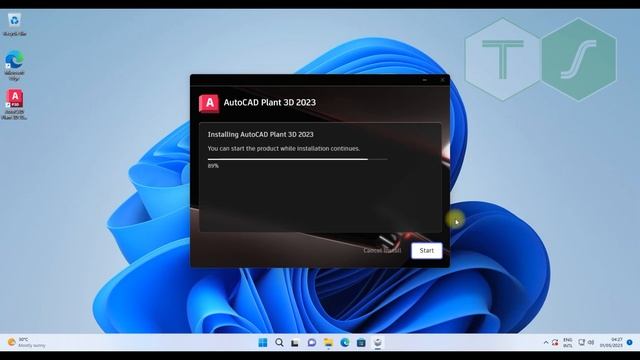Screen dimensions: 640x360
Task: Click the Start button in the installer
Action: 427,251
